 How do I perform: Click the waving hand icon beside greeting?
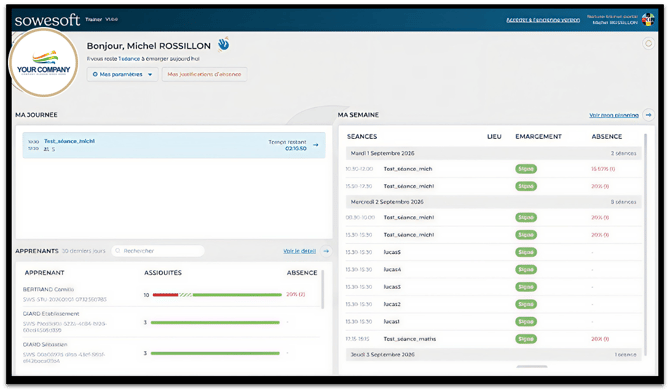[x=223, y=44]
